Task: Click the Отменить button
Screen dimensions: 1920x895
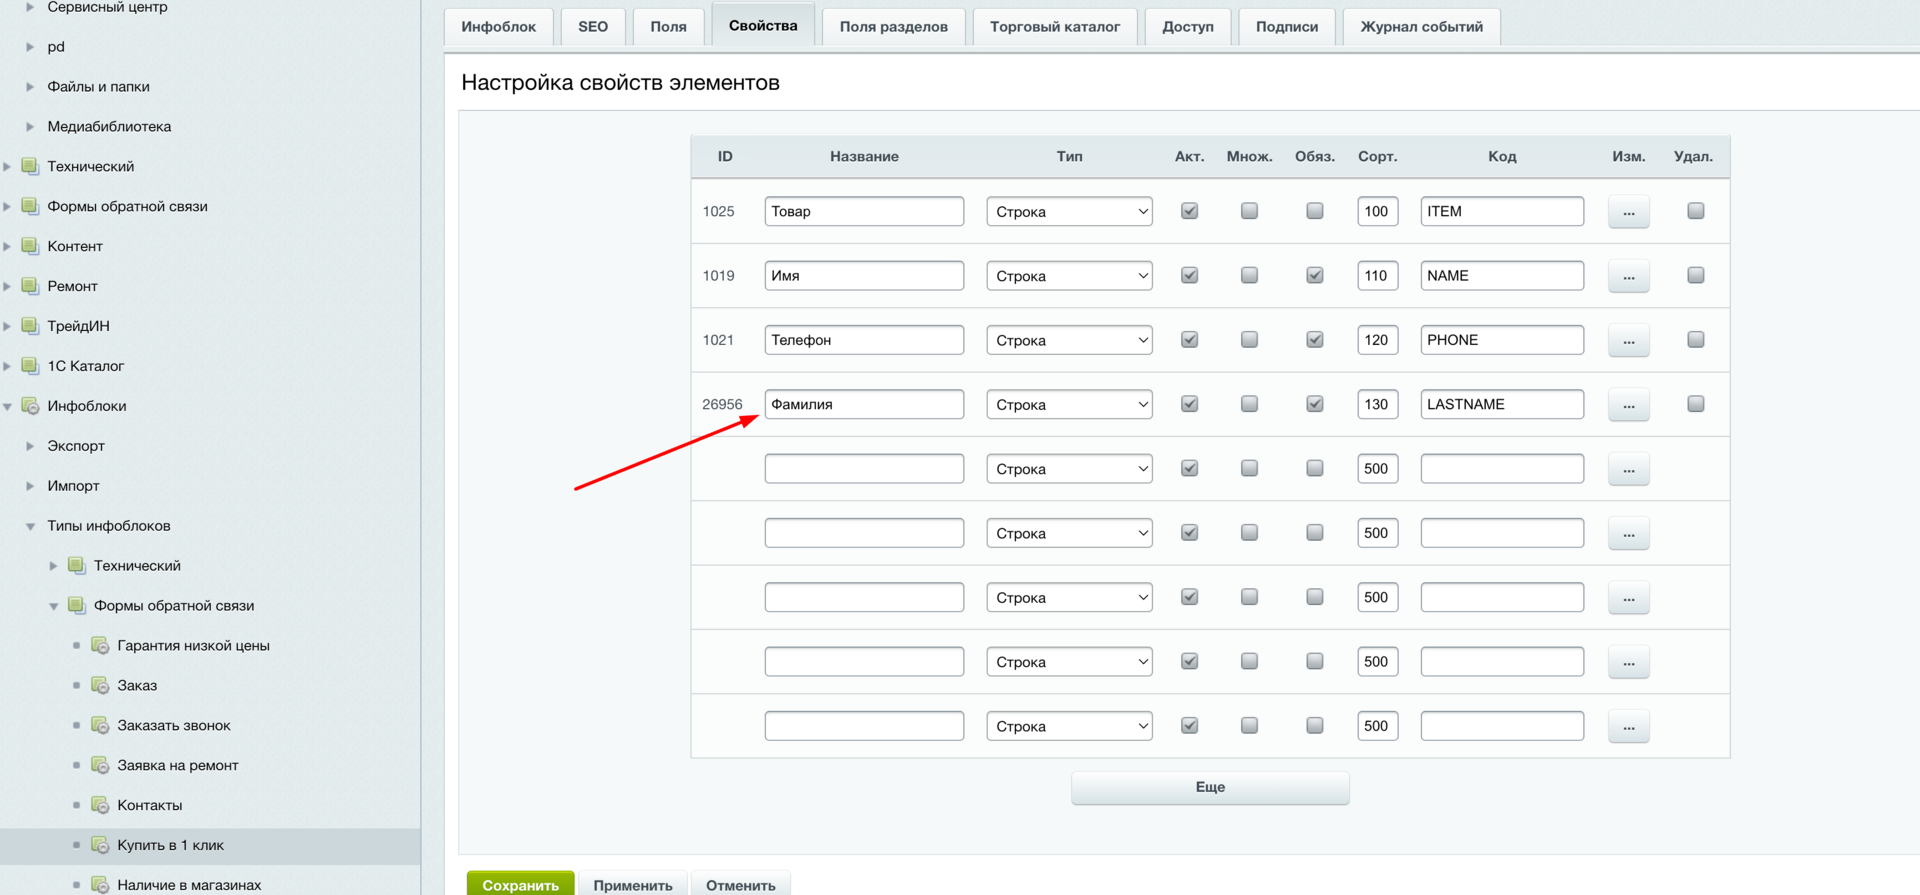Action: (741, 884)
